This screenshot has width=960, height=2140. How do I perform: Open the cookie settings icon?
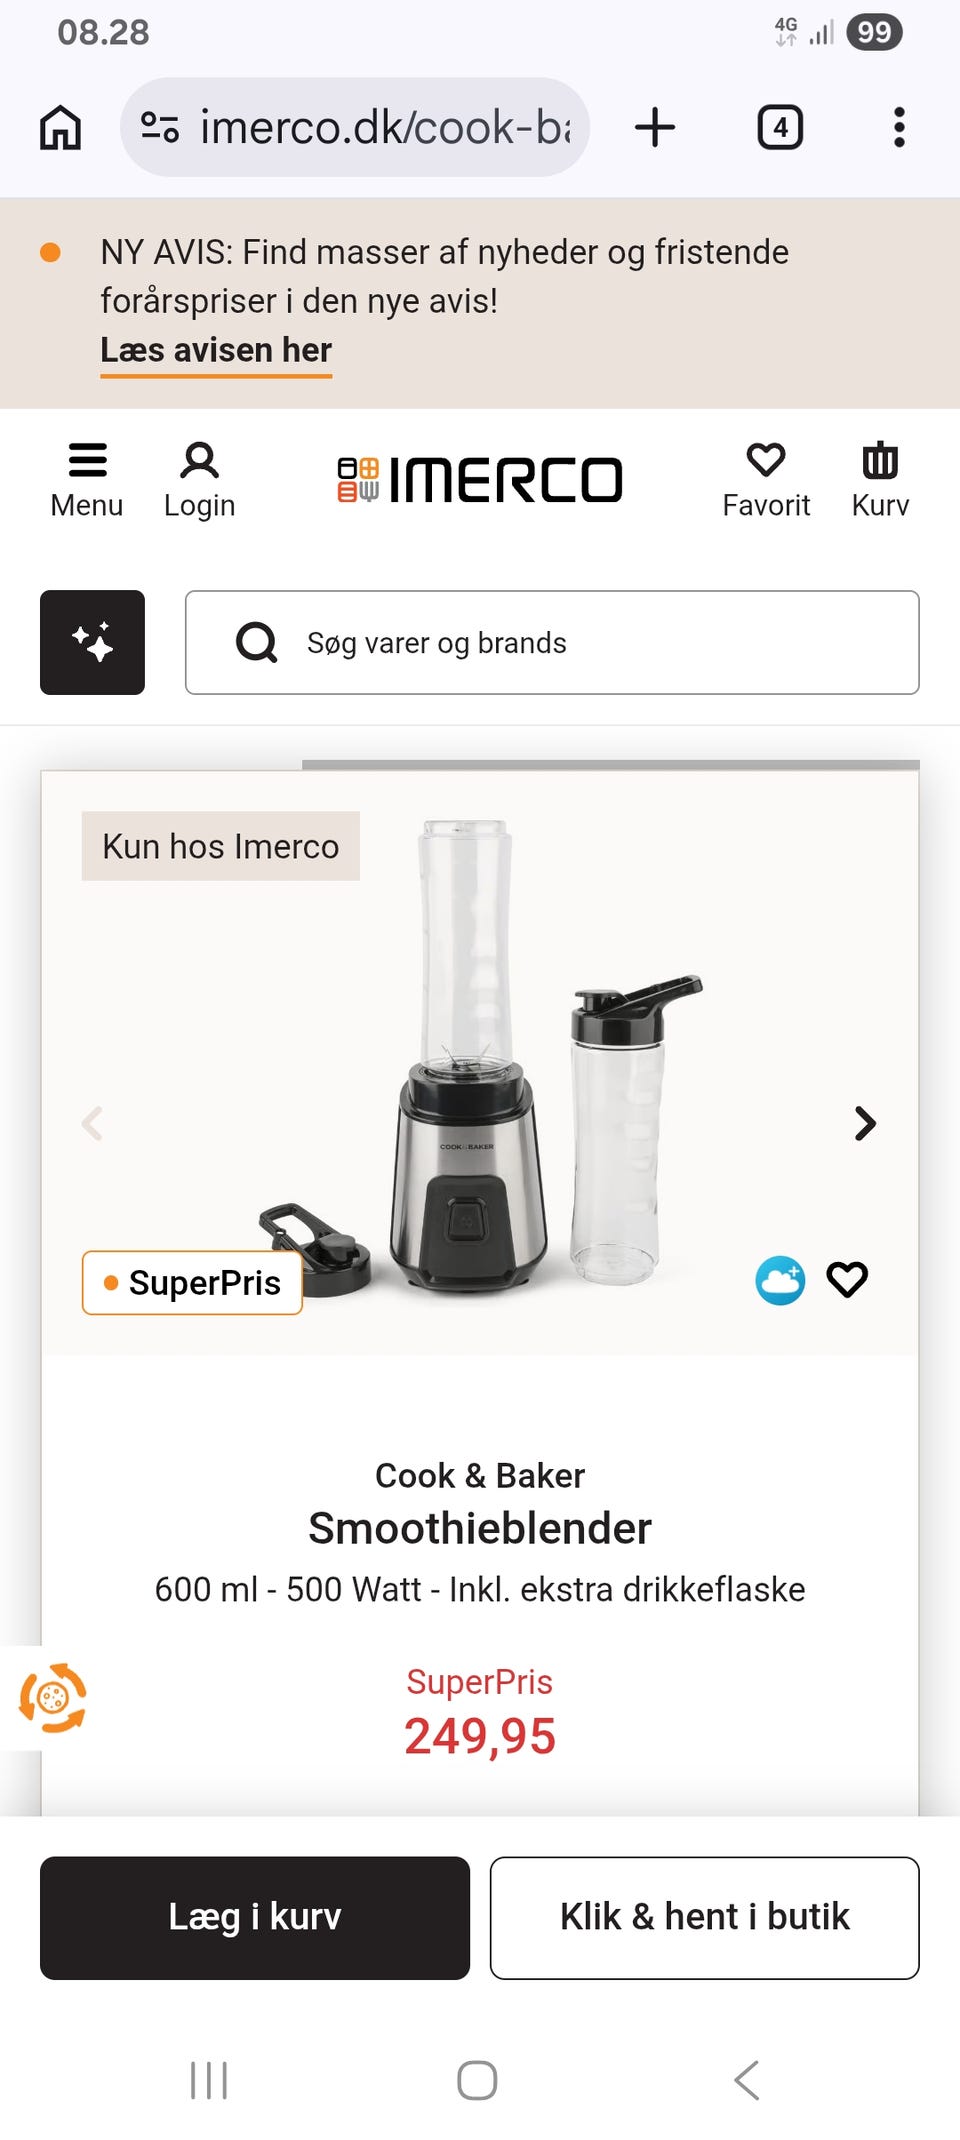(53, 1697)
